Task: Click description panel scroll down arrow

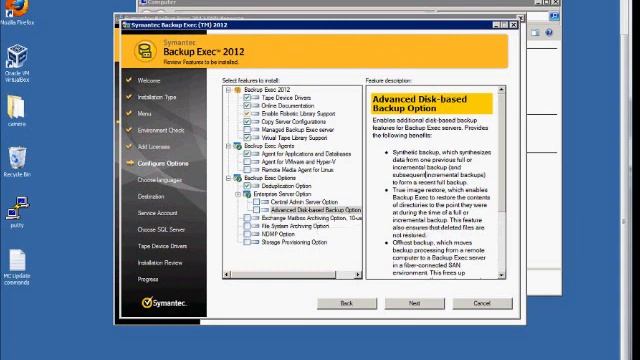Action: point(501,275)
